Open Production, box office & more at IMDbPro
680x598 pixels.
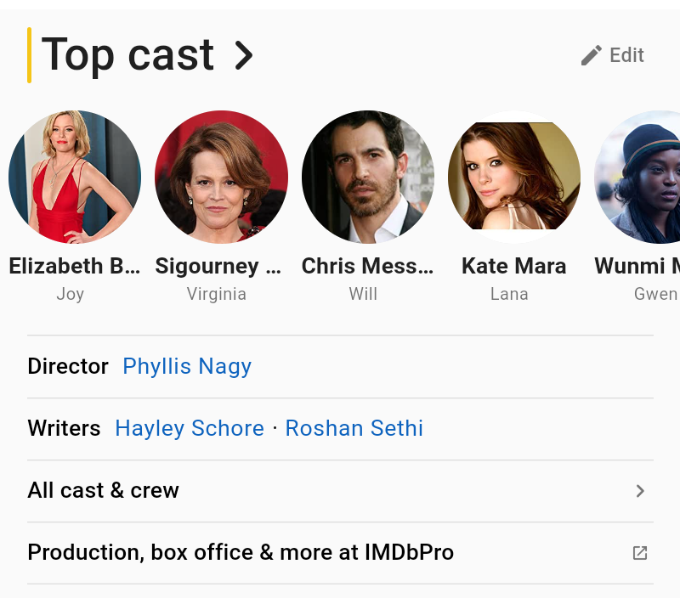[240, 553]
